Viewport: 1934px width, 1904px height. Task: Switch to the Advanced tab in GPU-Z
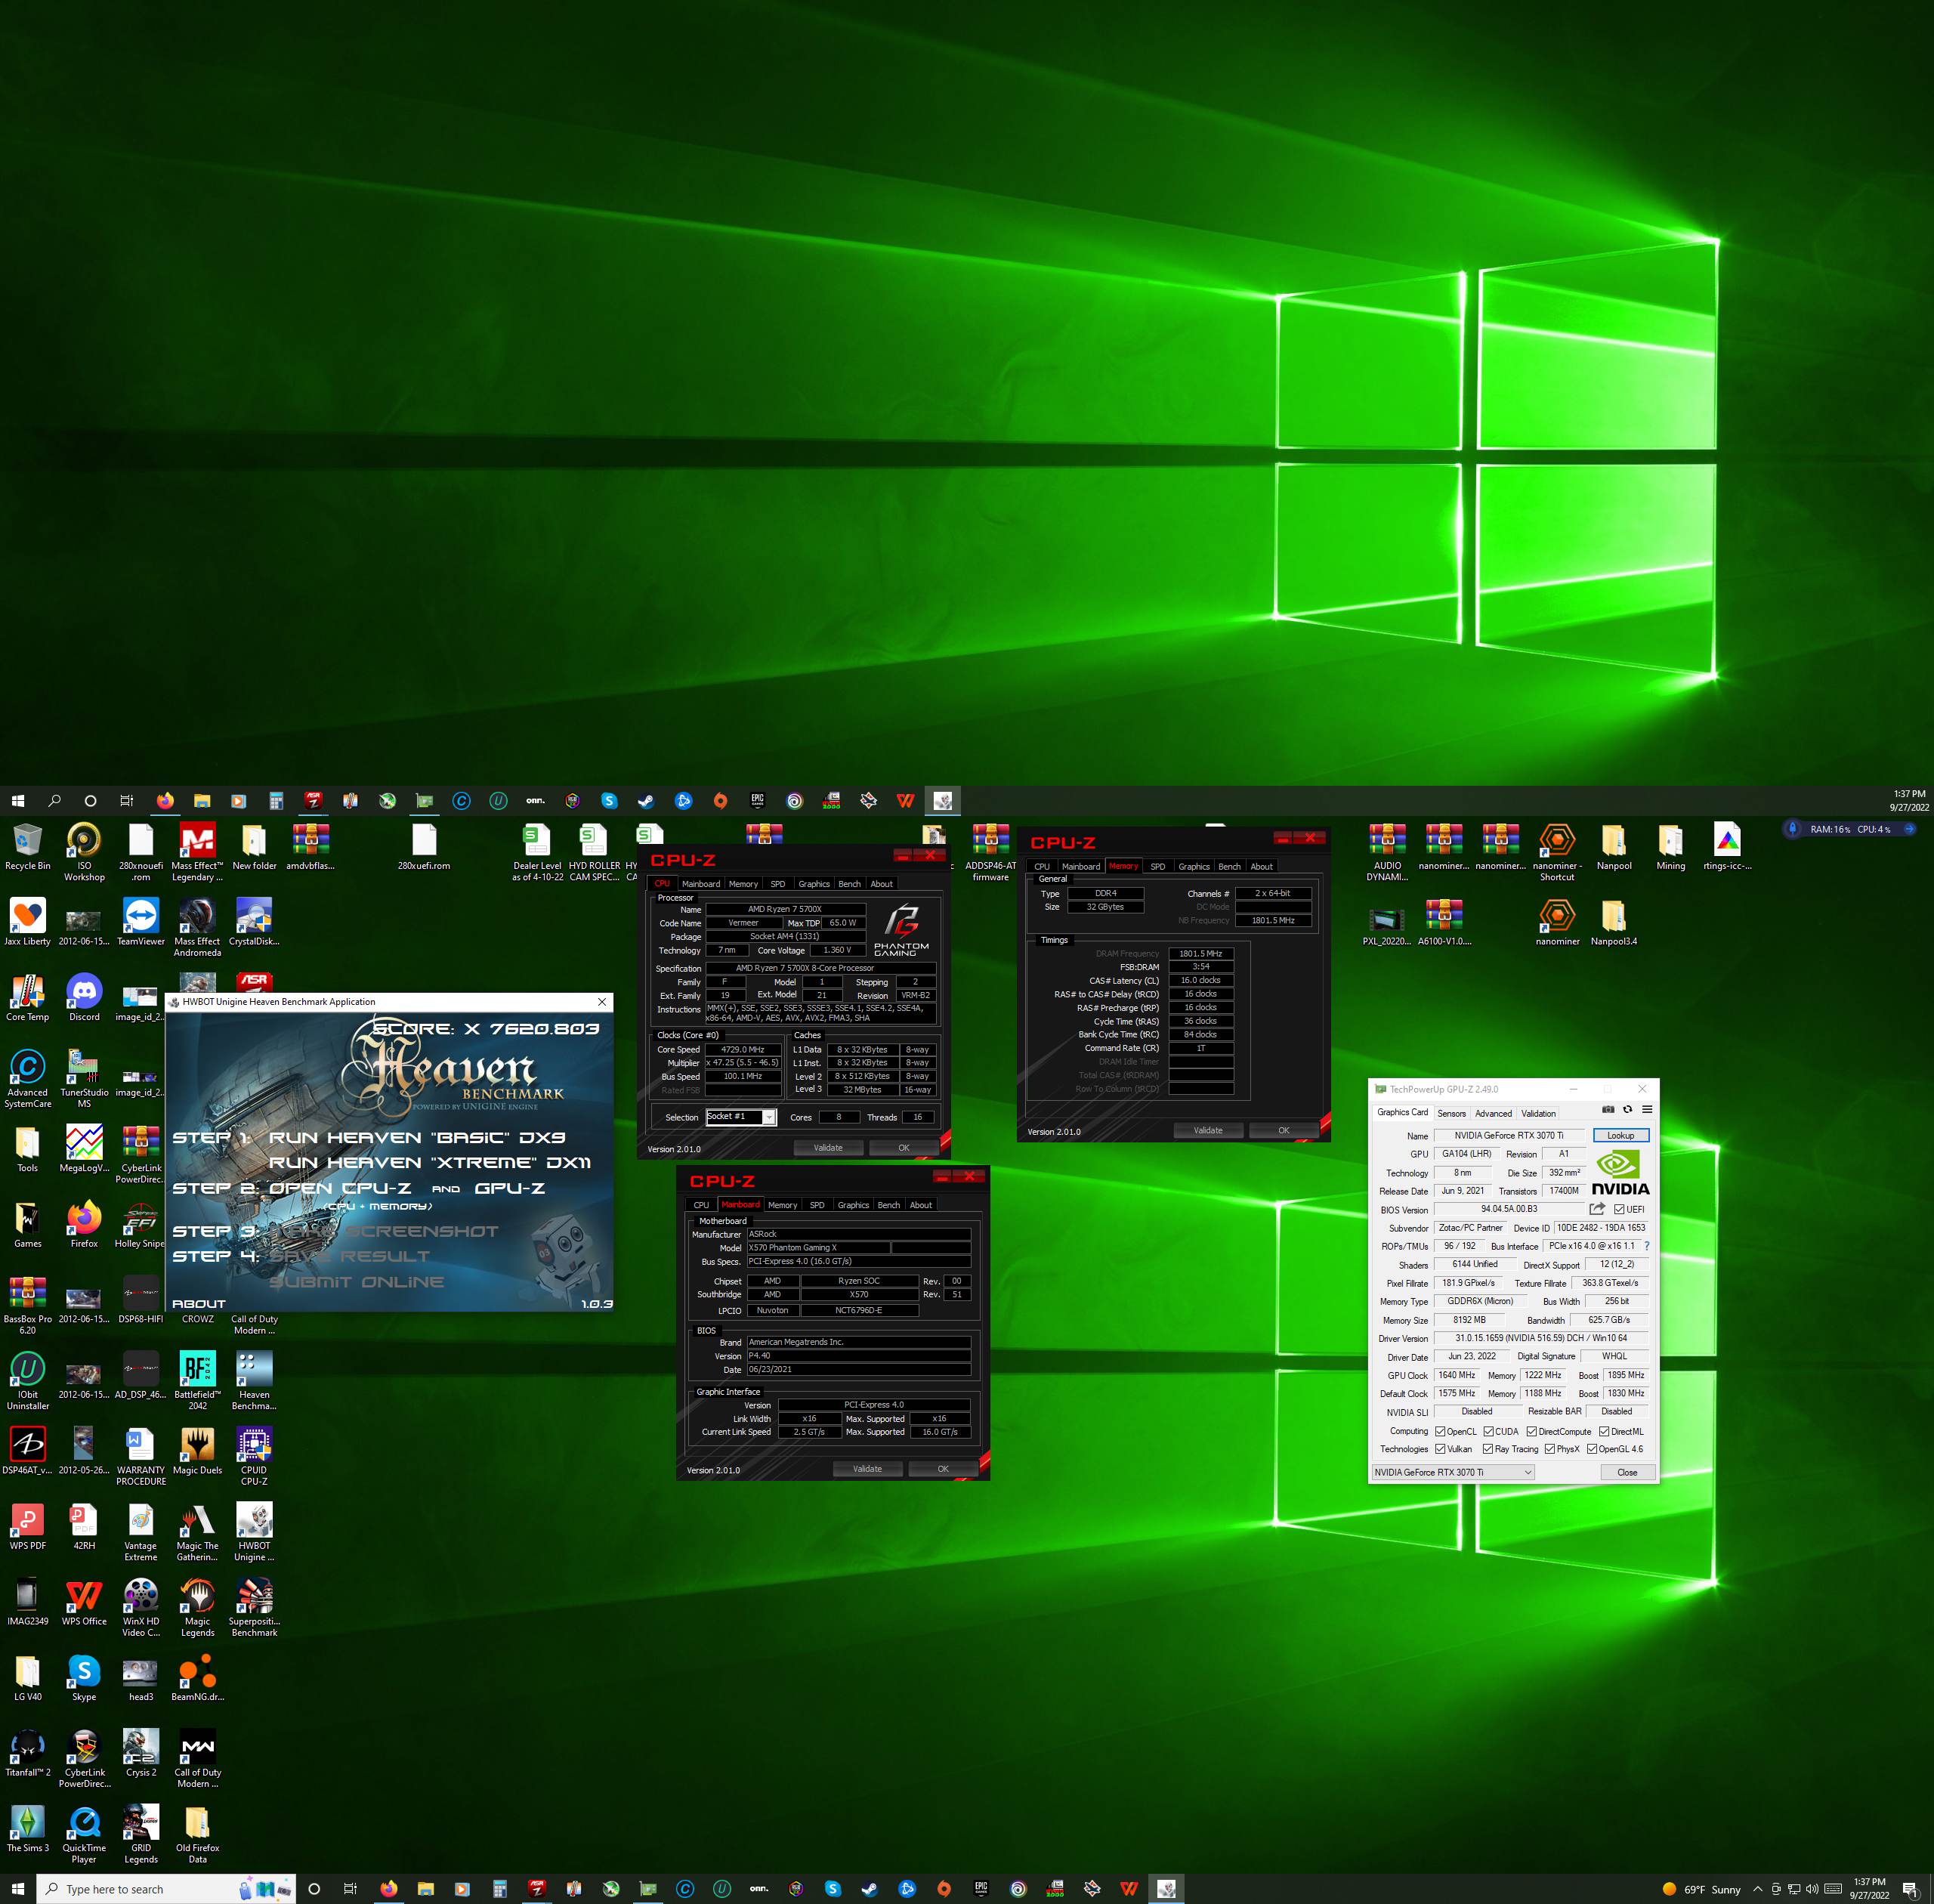pyautogui.click(x=1493, y=1113)
